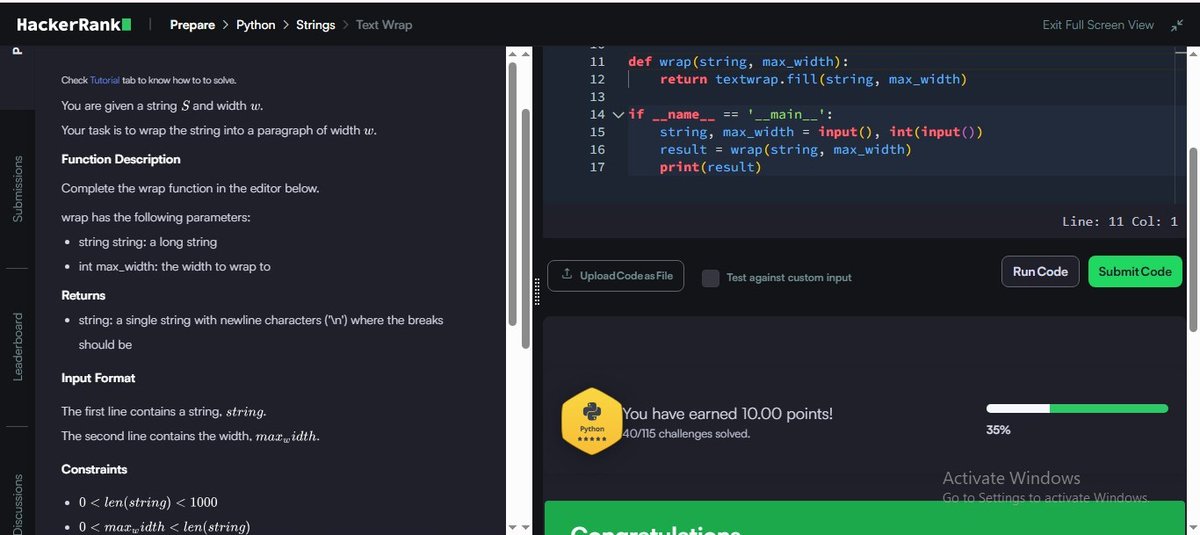
Task: Click the exit full screen collapse icon
Action: click(1176, 25)
